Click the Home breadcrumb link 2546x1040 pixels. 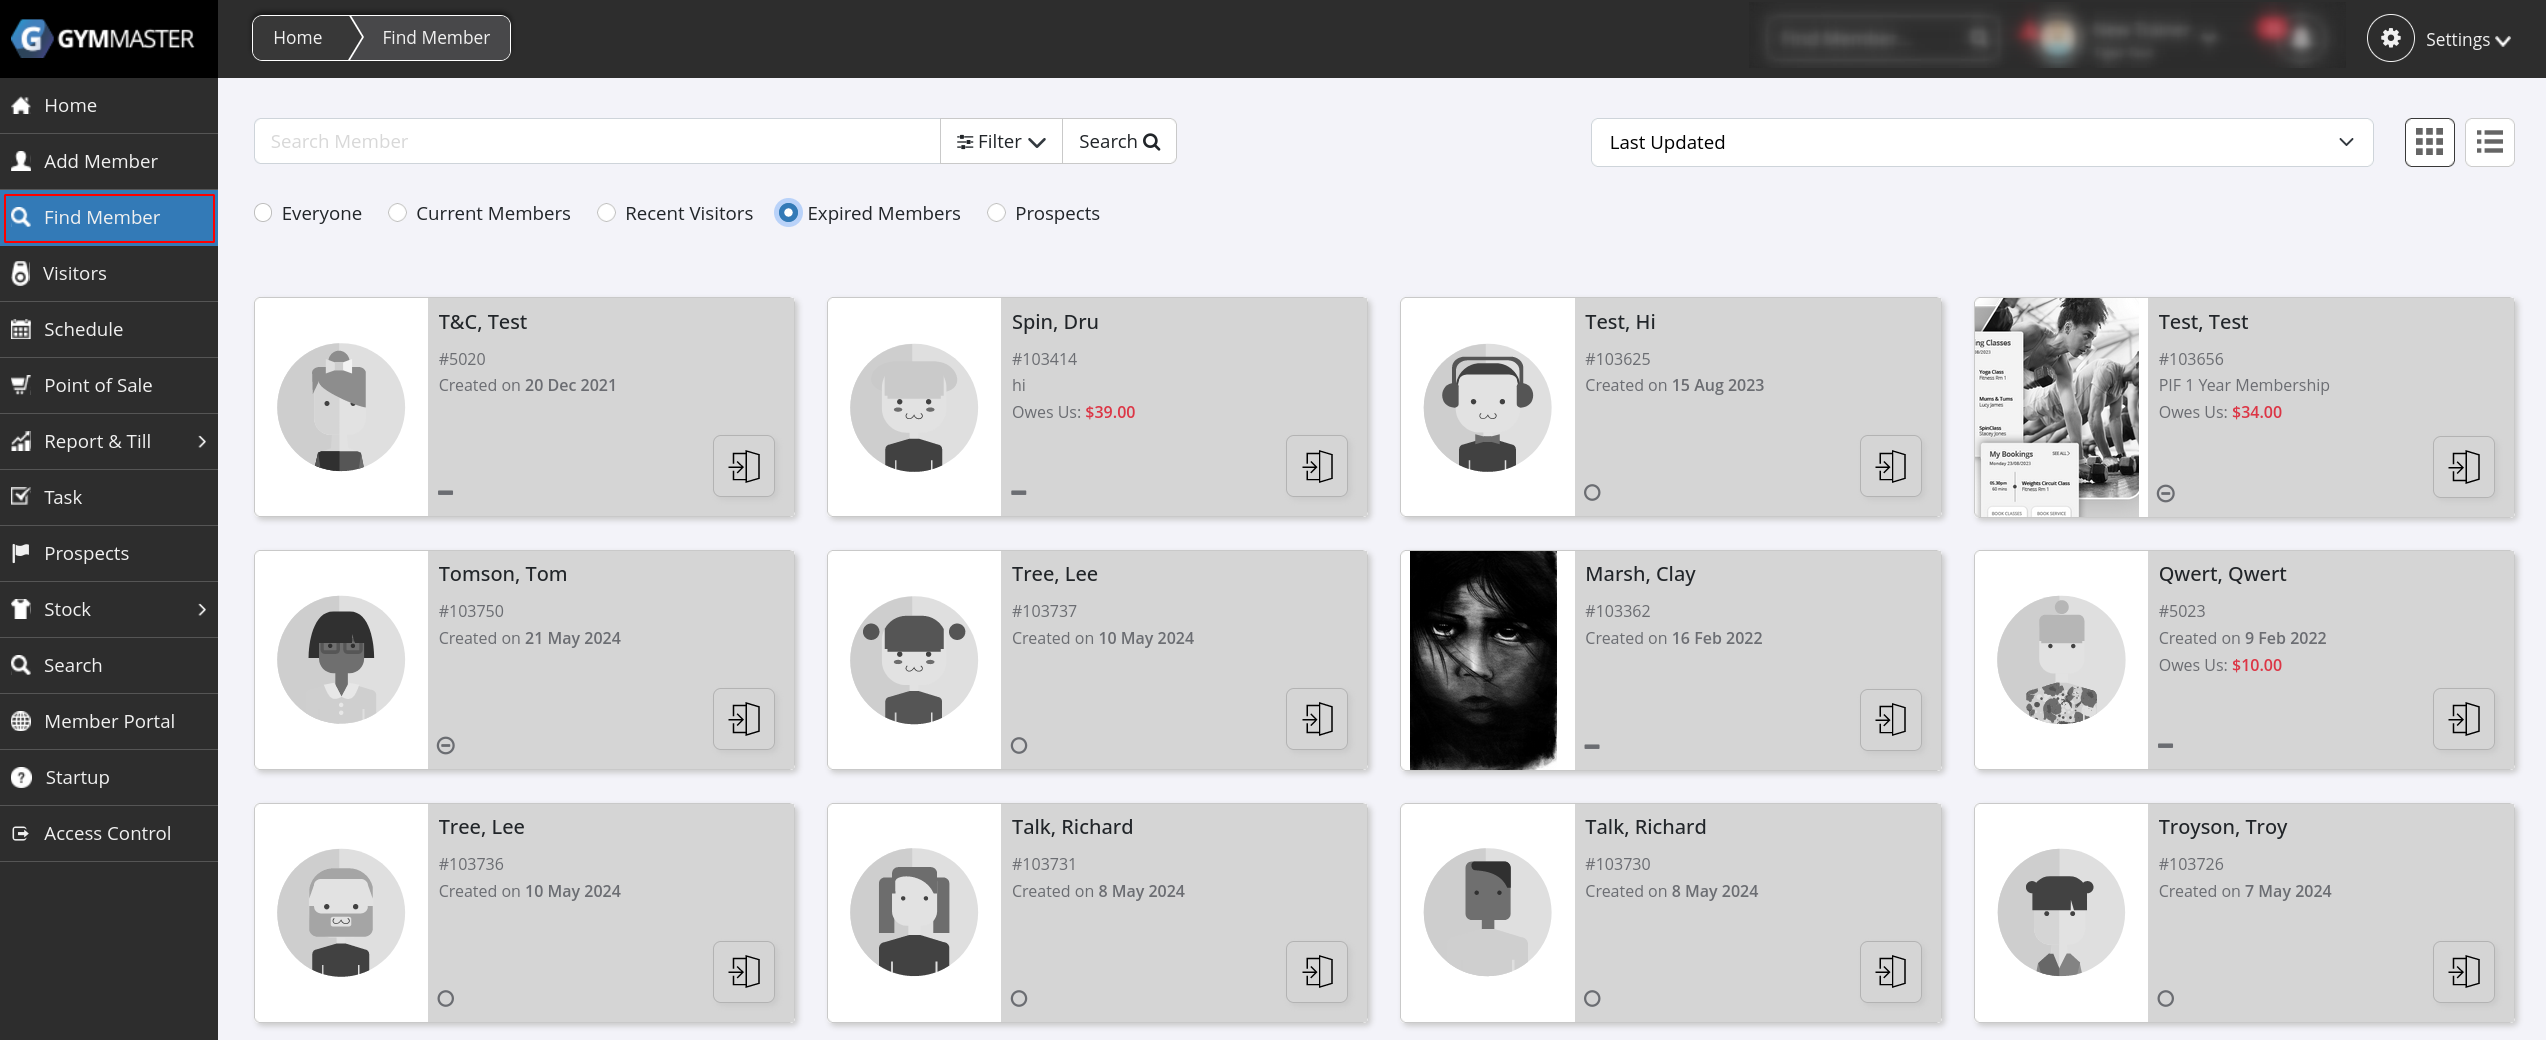[x=298, y=38]
